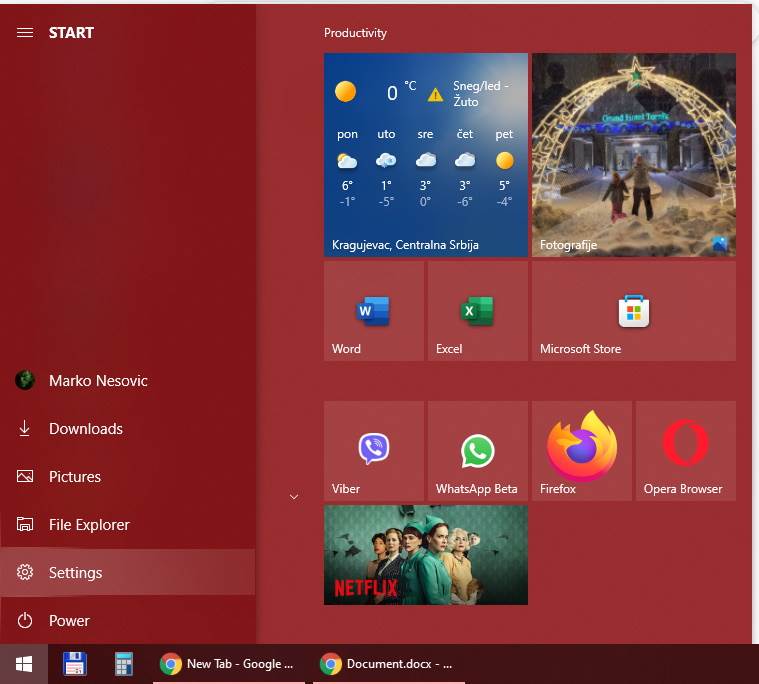
Task: Open the Power options
Action: click(128, 620)
